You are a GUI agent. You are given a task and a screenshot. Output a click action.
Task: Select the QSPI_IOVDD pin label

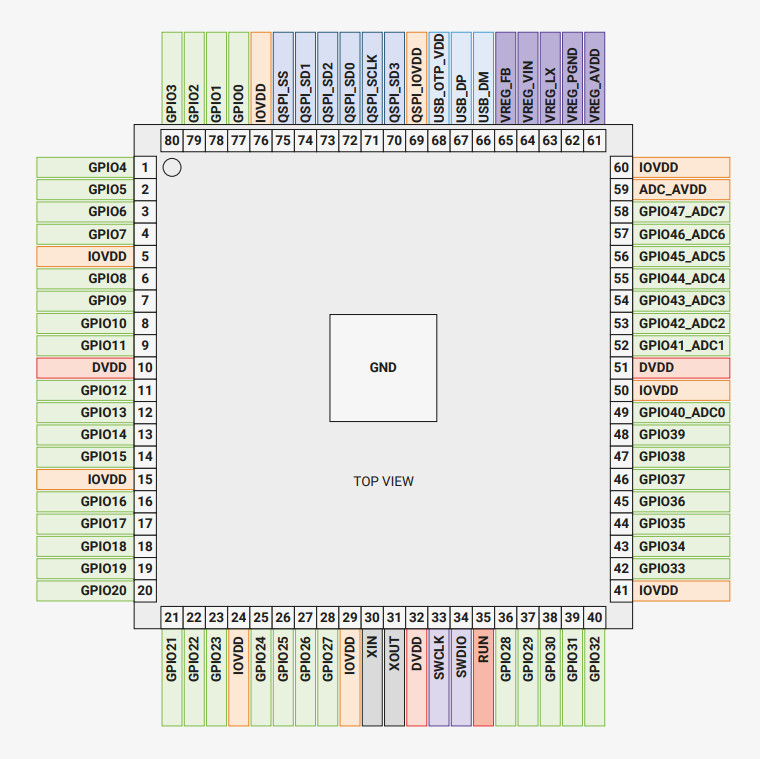tap(416, 78)
